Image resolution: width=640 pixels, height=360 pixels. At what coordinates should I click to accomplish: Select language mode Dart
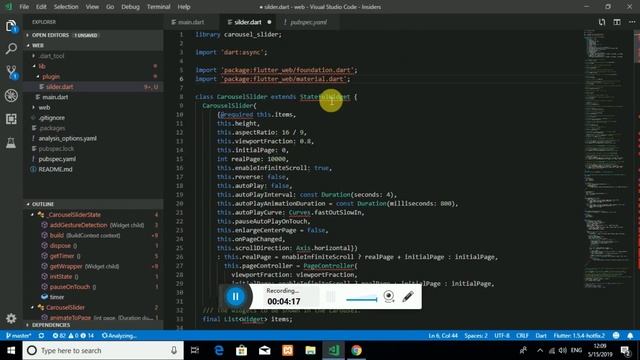(x=541, y=336)
